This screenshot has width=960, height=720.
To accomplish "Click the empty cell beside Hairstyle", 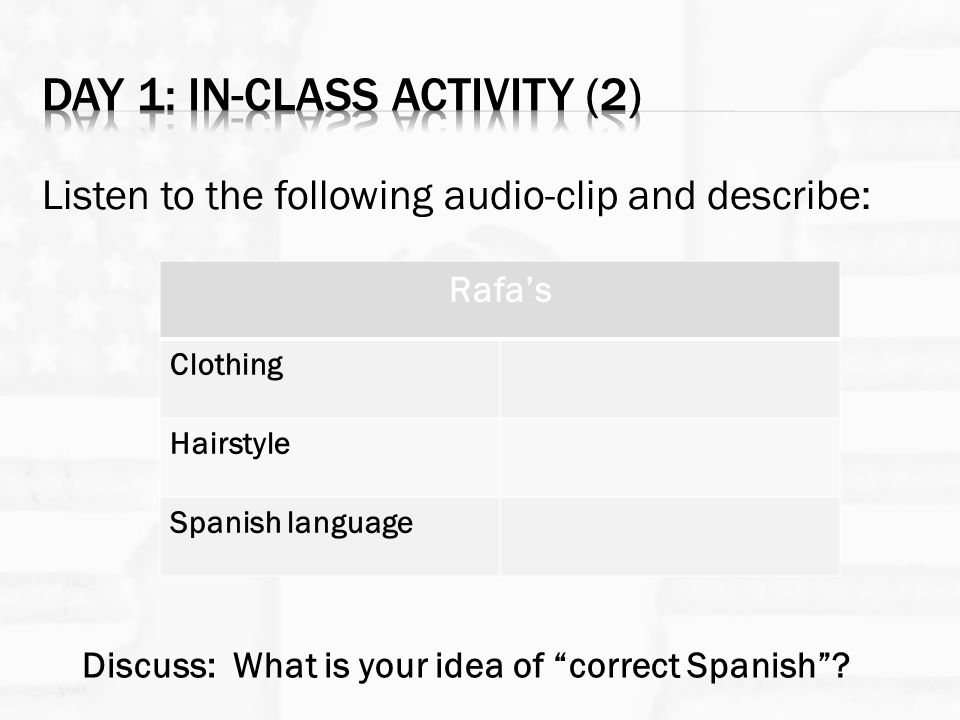I will (x=670, y=457).
